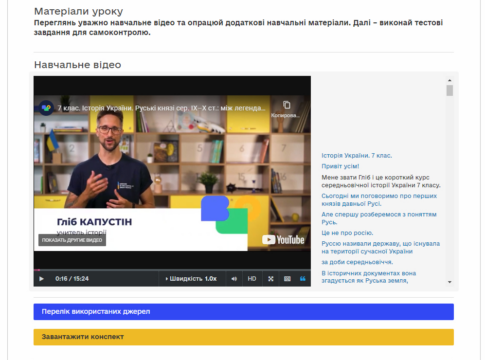
Task: Jump to line 'Це не про росію.'
Action: 347,233
